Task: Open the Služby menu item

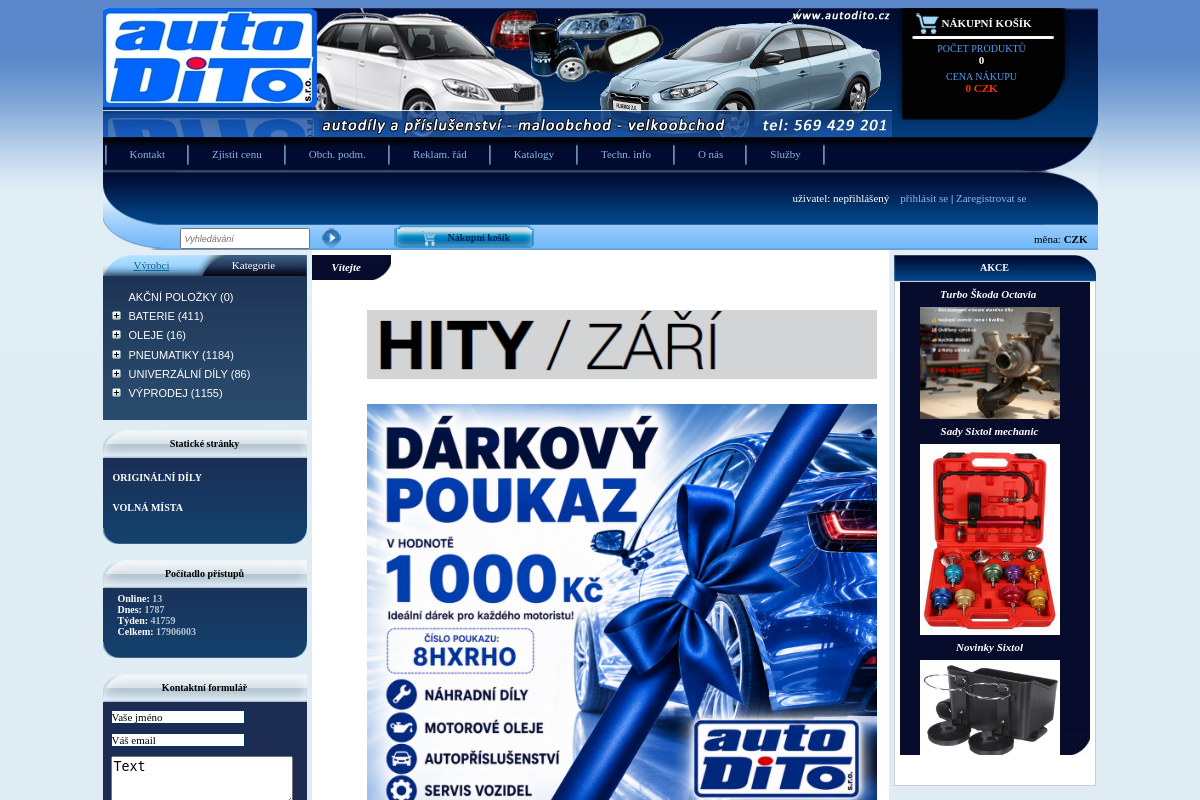Action: tap(786, 154)
